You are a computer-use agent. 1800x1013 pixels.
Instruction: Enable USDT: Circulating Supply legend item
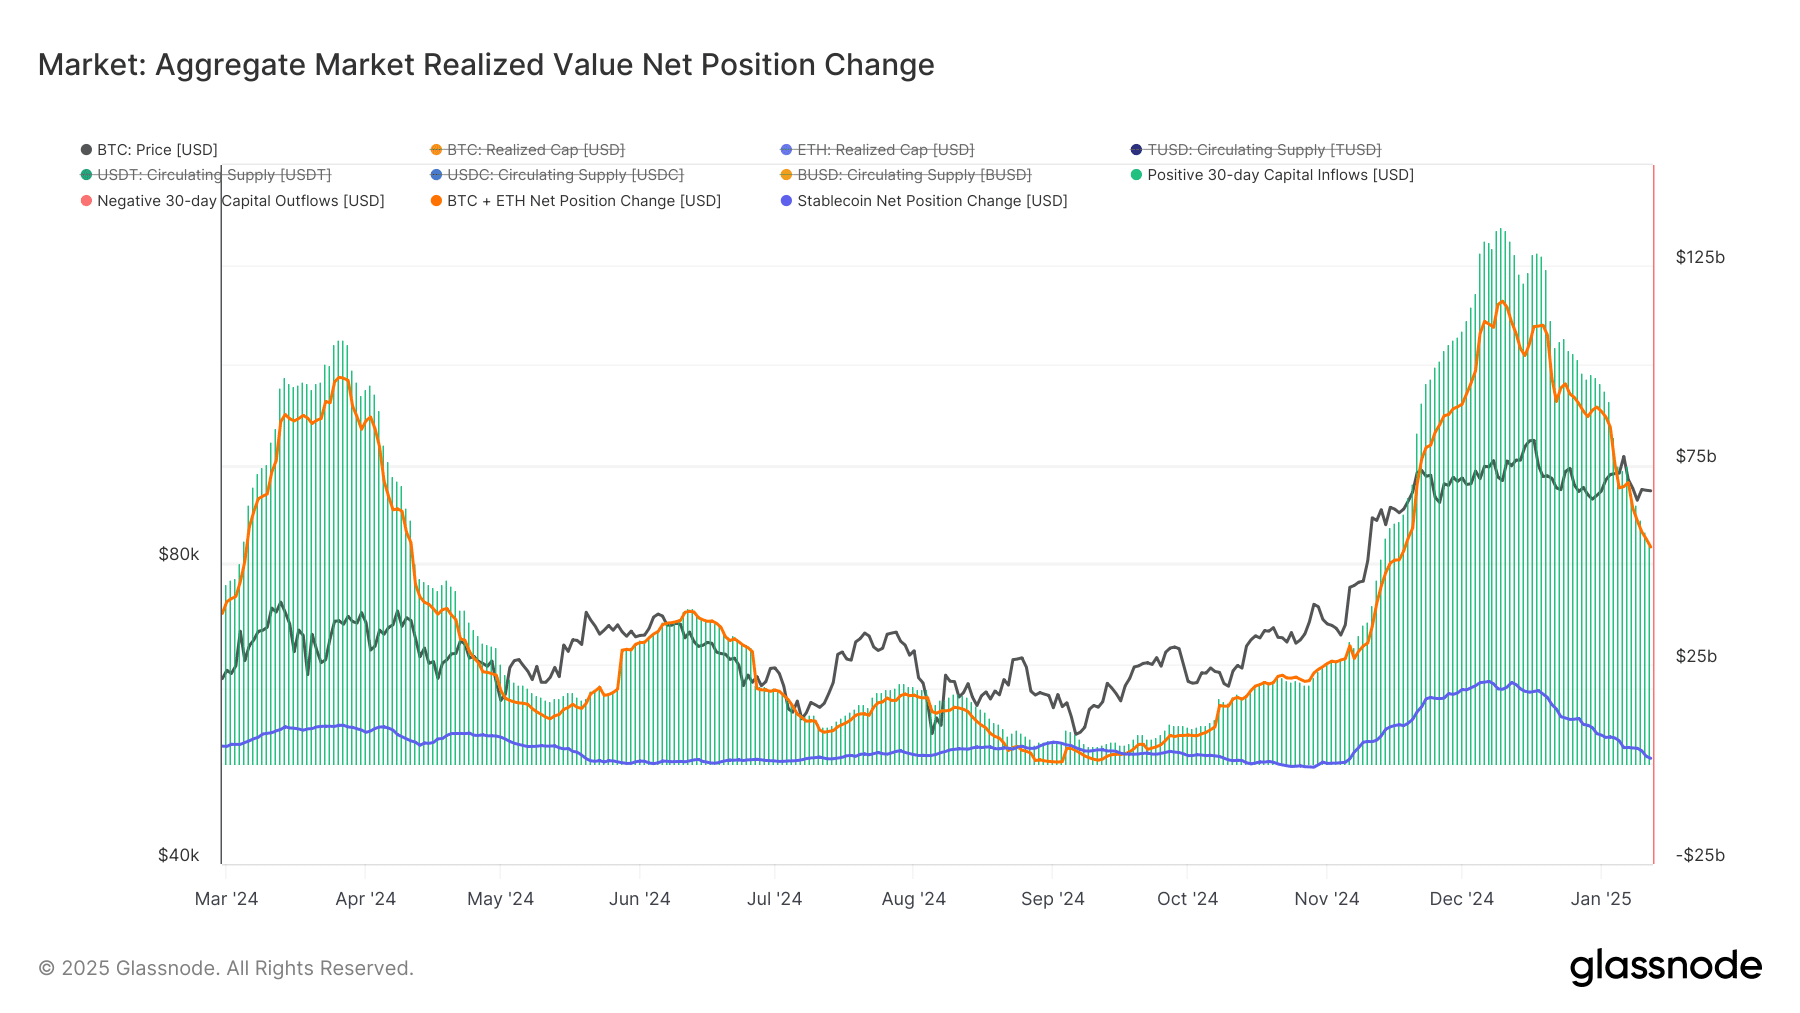(205, 175)
